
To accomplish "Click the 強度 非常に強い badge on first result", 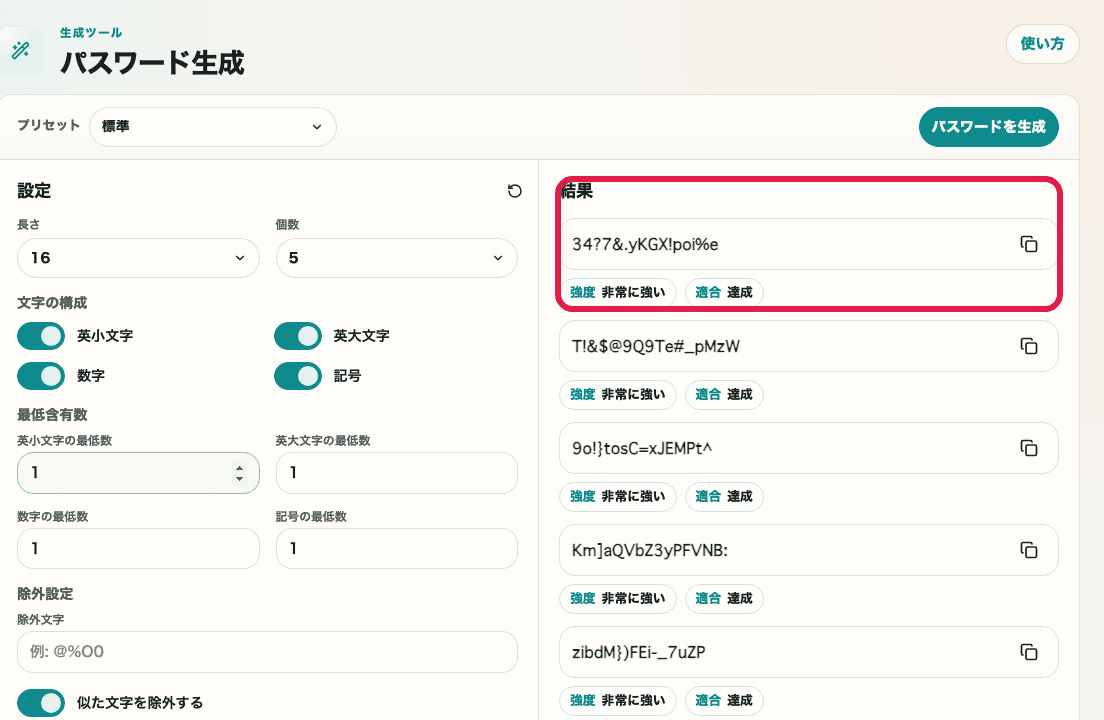I will (x=617, y=292).
